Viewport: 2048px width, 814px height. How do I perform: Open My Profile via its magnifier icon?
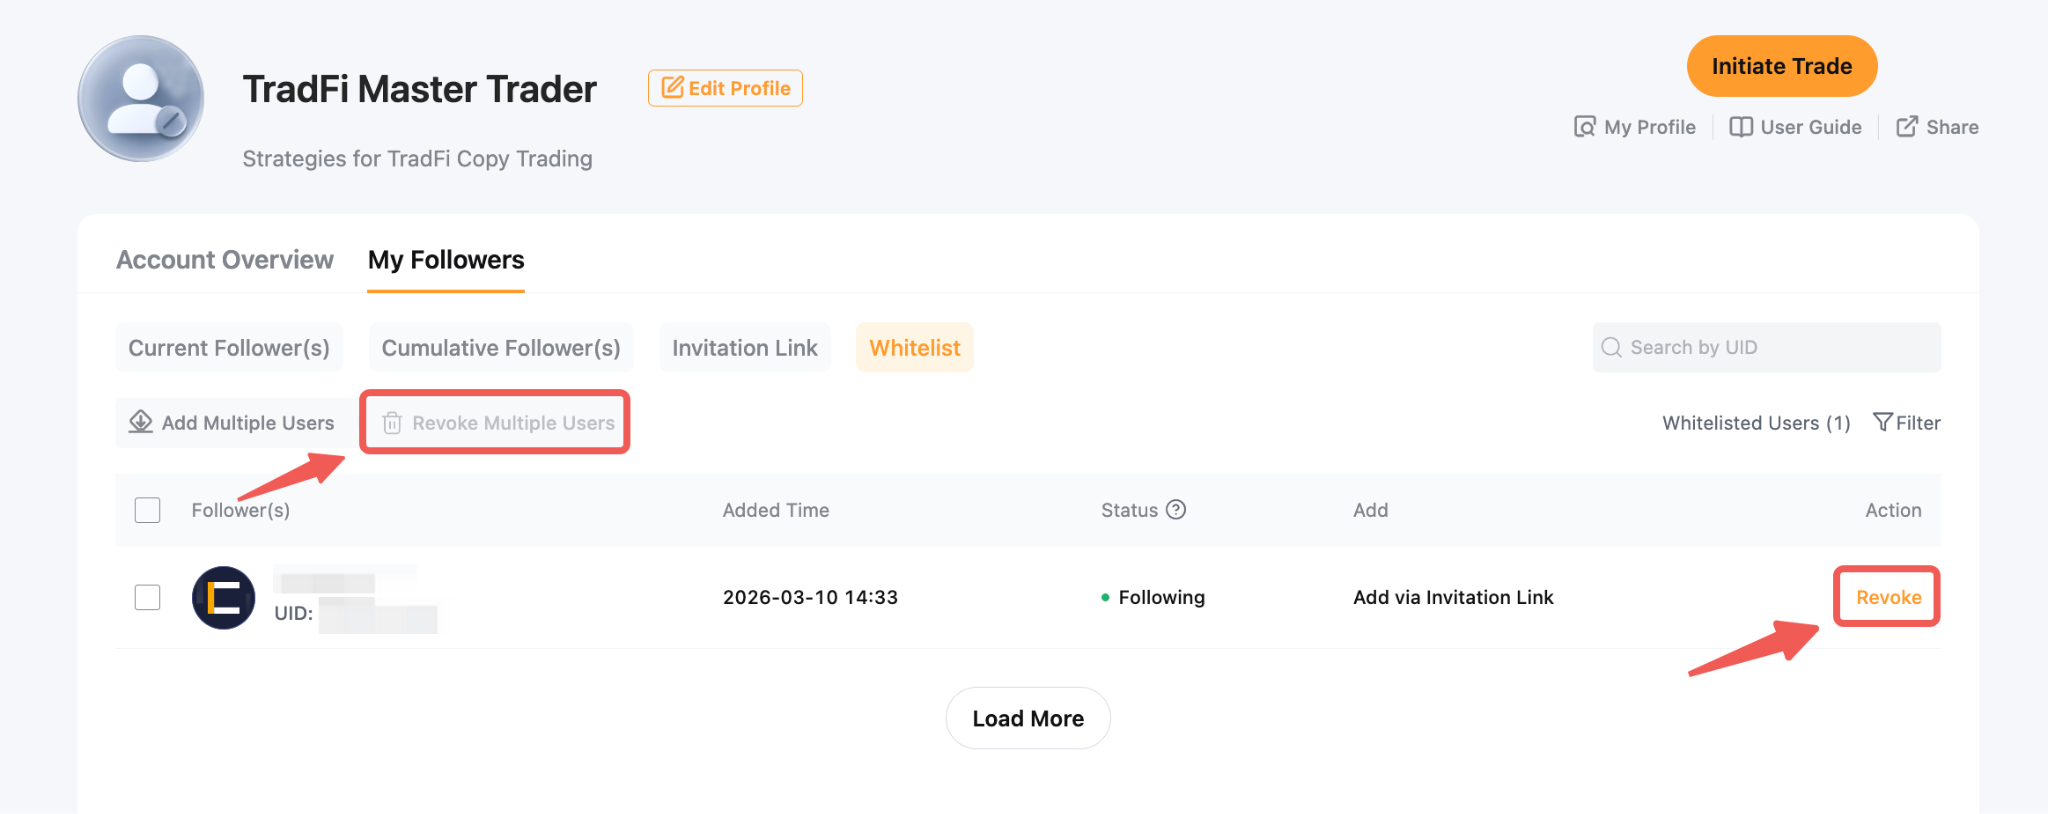(1584, 127)
